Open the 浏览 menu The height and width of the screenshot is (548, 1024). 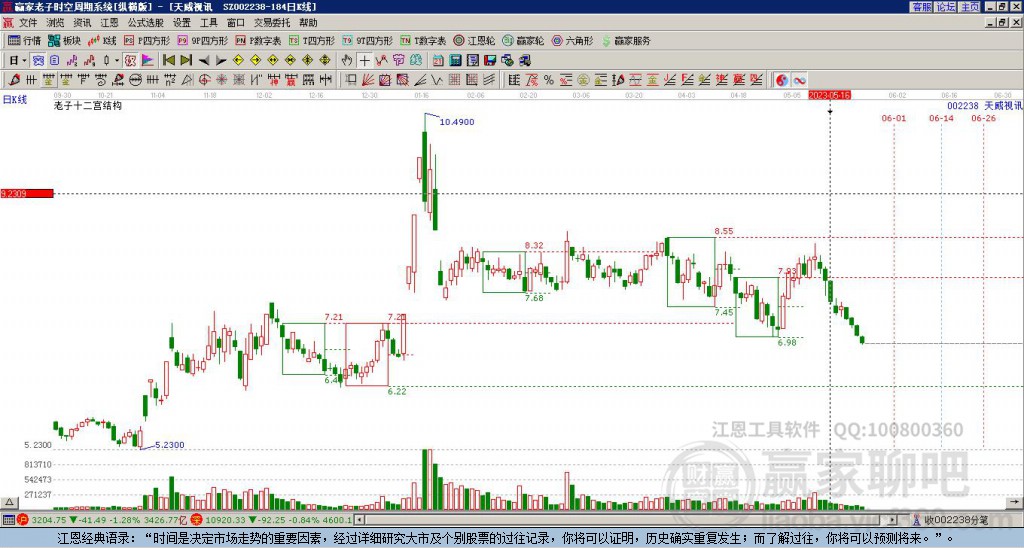(55, 23)
